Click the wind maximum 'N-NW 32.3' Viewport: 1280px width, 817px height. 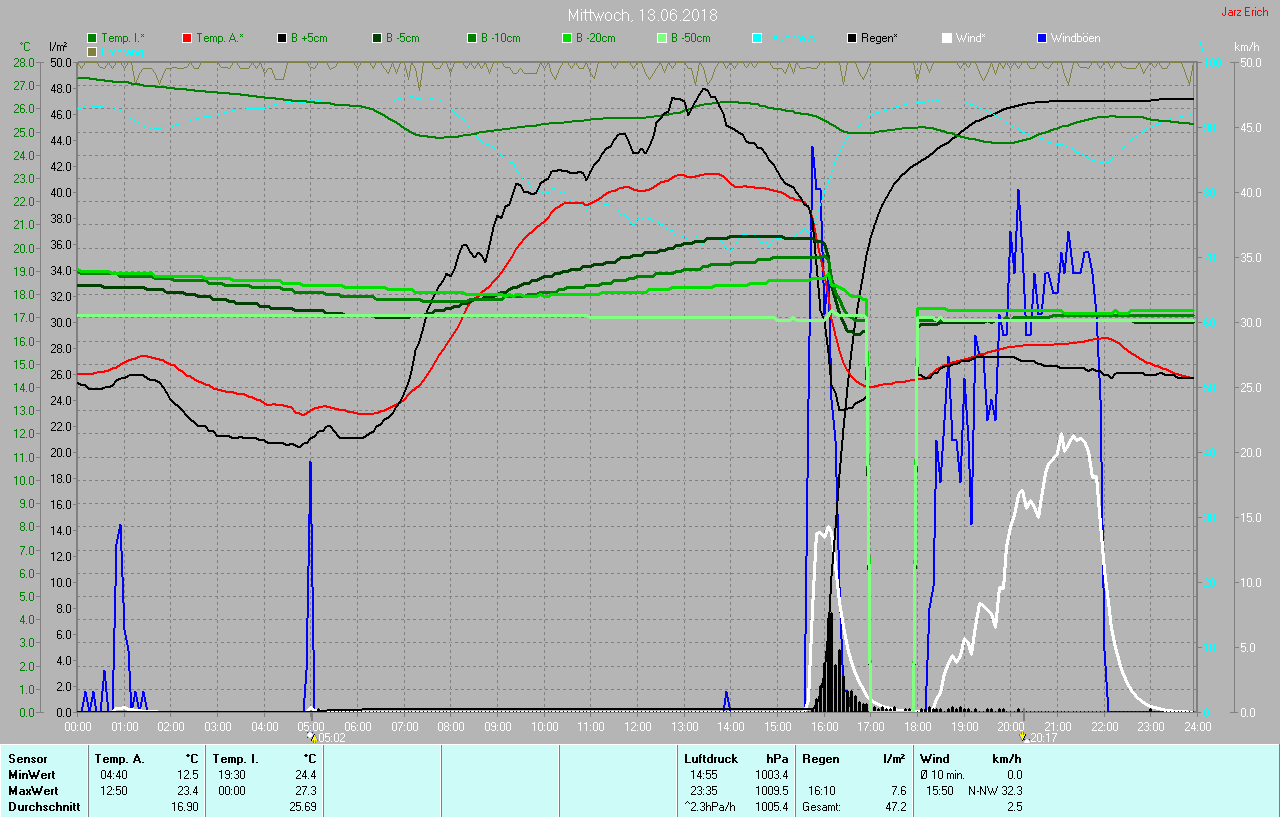pyautogui.click(x=995, y=791)
